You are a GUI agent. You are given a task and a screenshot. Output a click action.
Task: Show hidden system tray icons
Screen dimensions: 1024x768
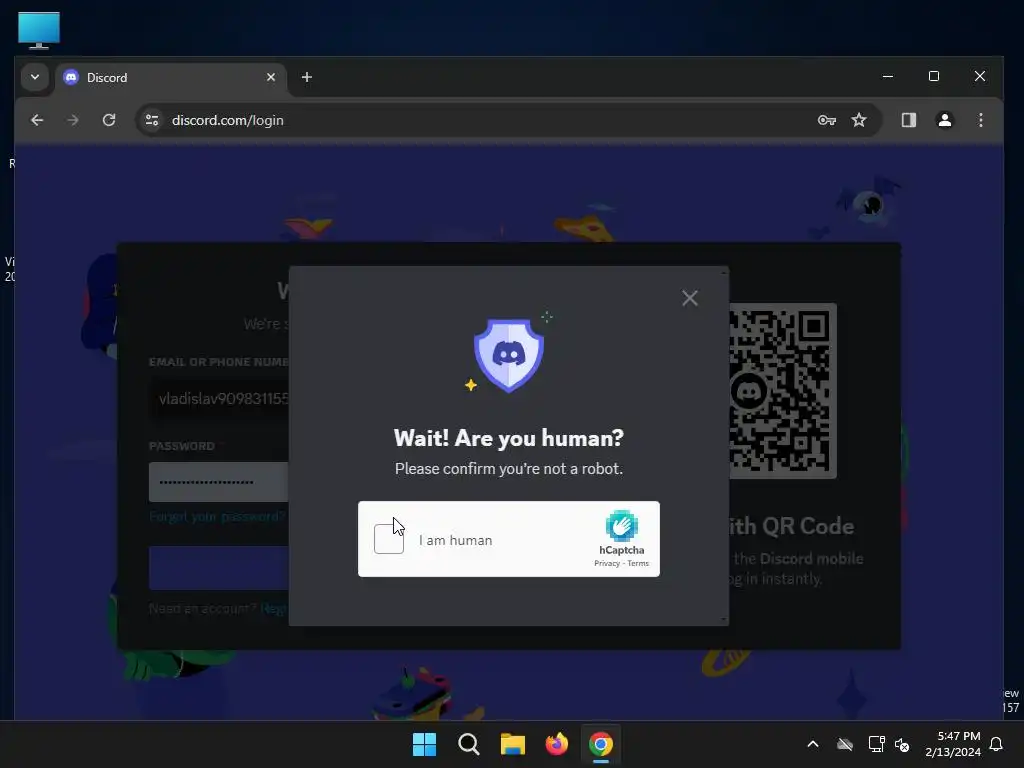(x=813, y=744)
